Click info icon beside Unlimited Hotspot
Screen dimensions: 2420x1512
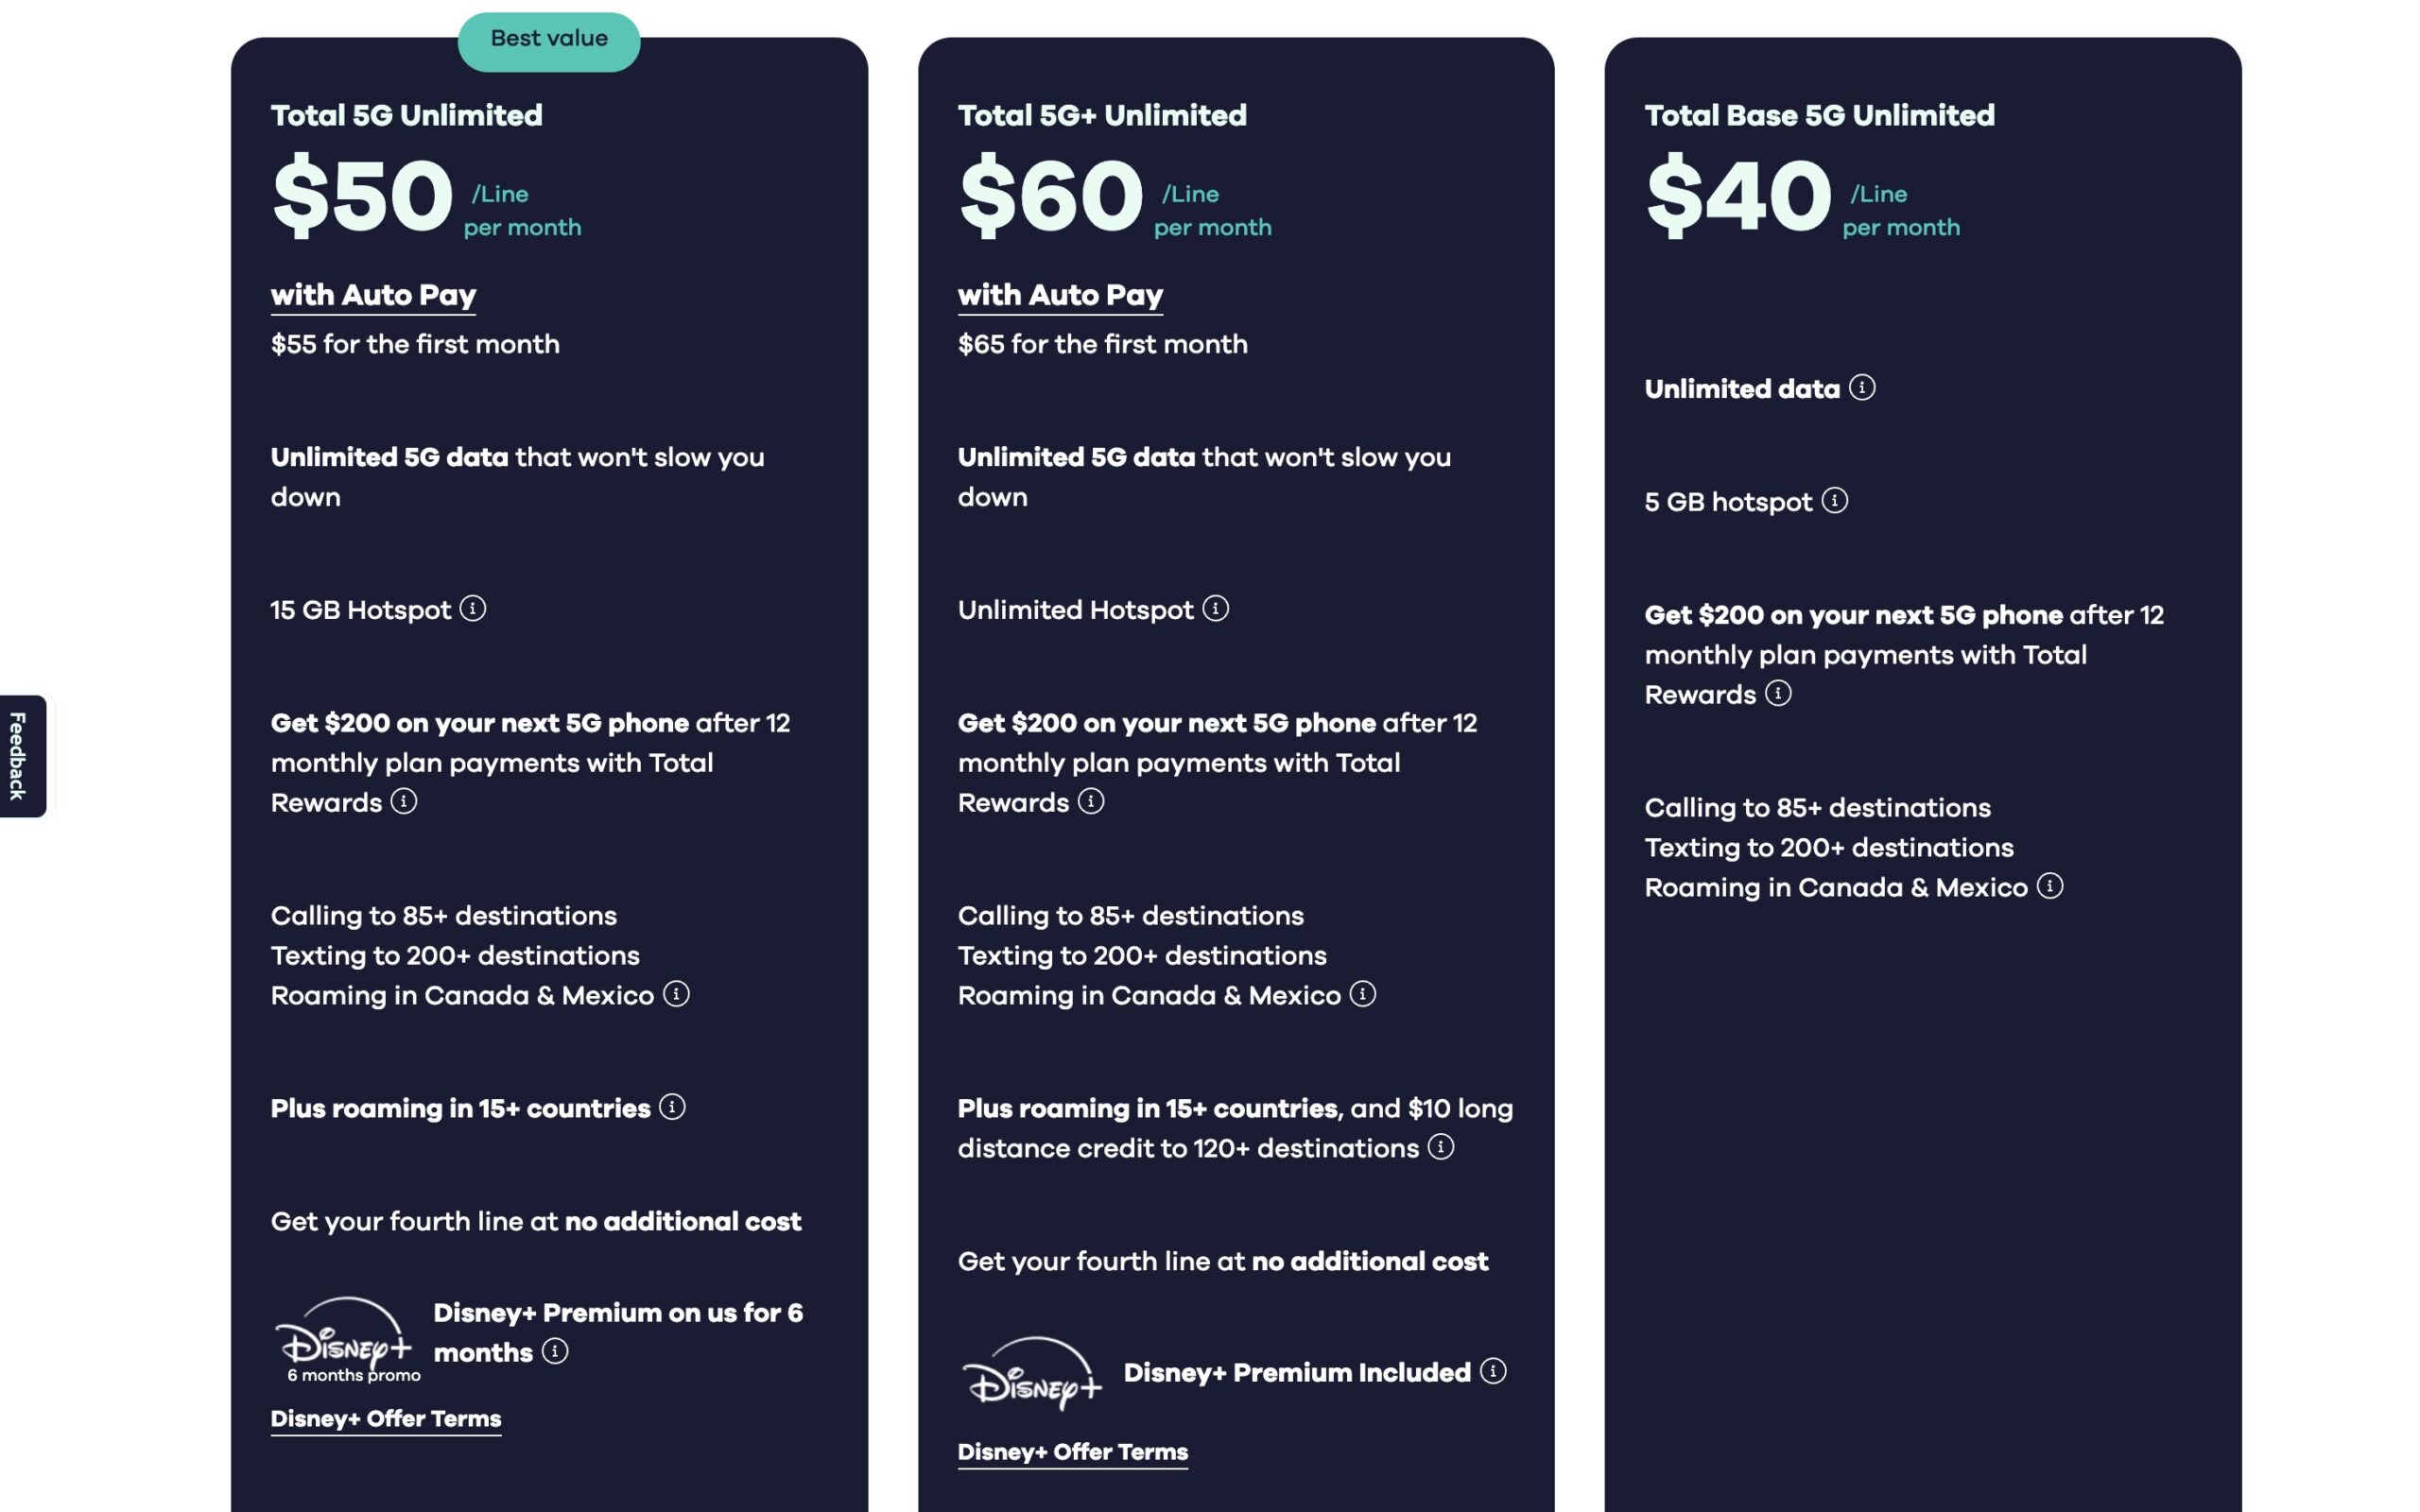coord(1215,608)
